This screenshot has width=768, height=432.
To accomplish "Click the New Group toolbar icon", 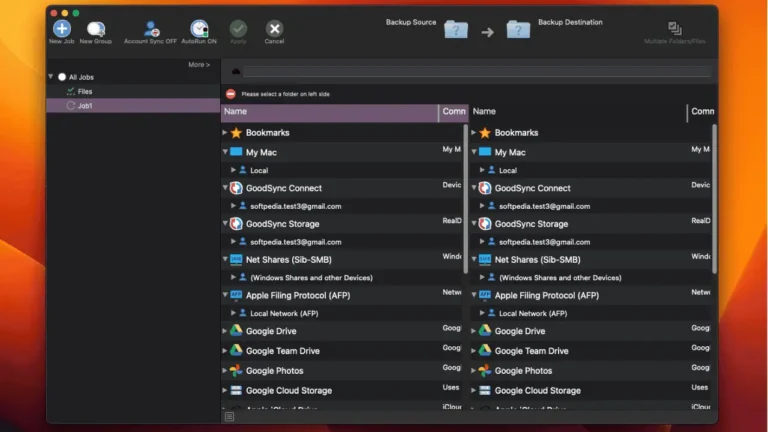I will 96,29.
